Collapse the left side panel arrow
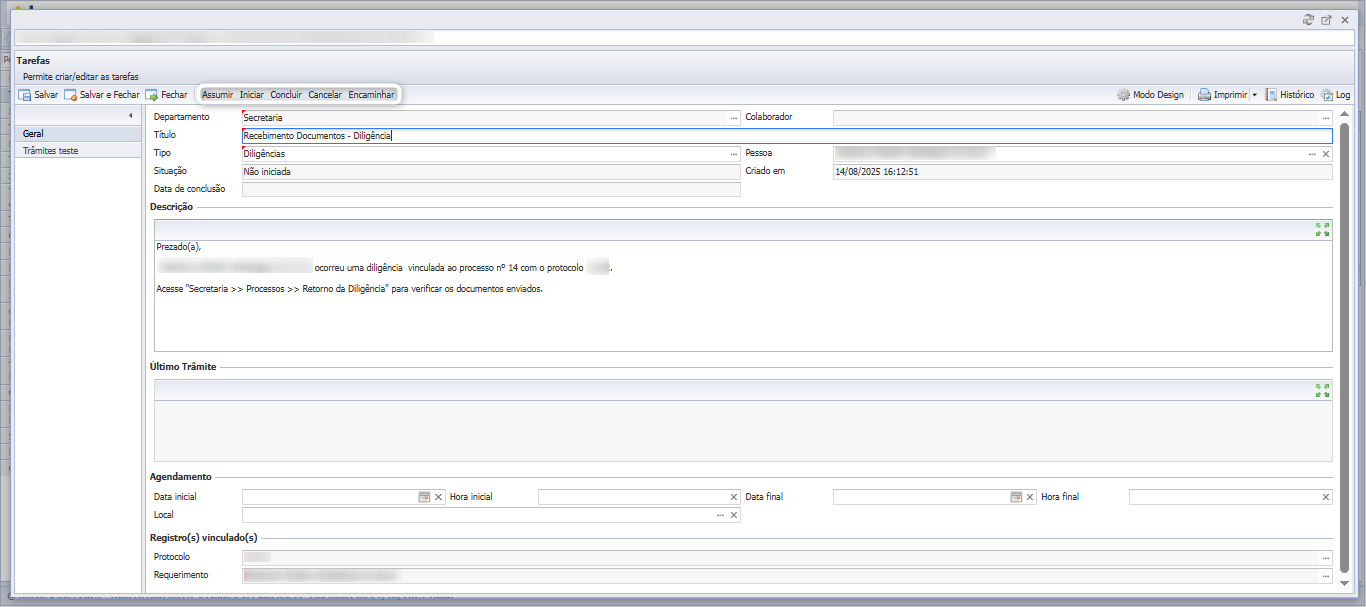Screen dimensions: 1366x607 (131, 116)
